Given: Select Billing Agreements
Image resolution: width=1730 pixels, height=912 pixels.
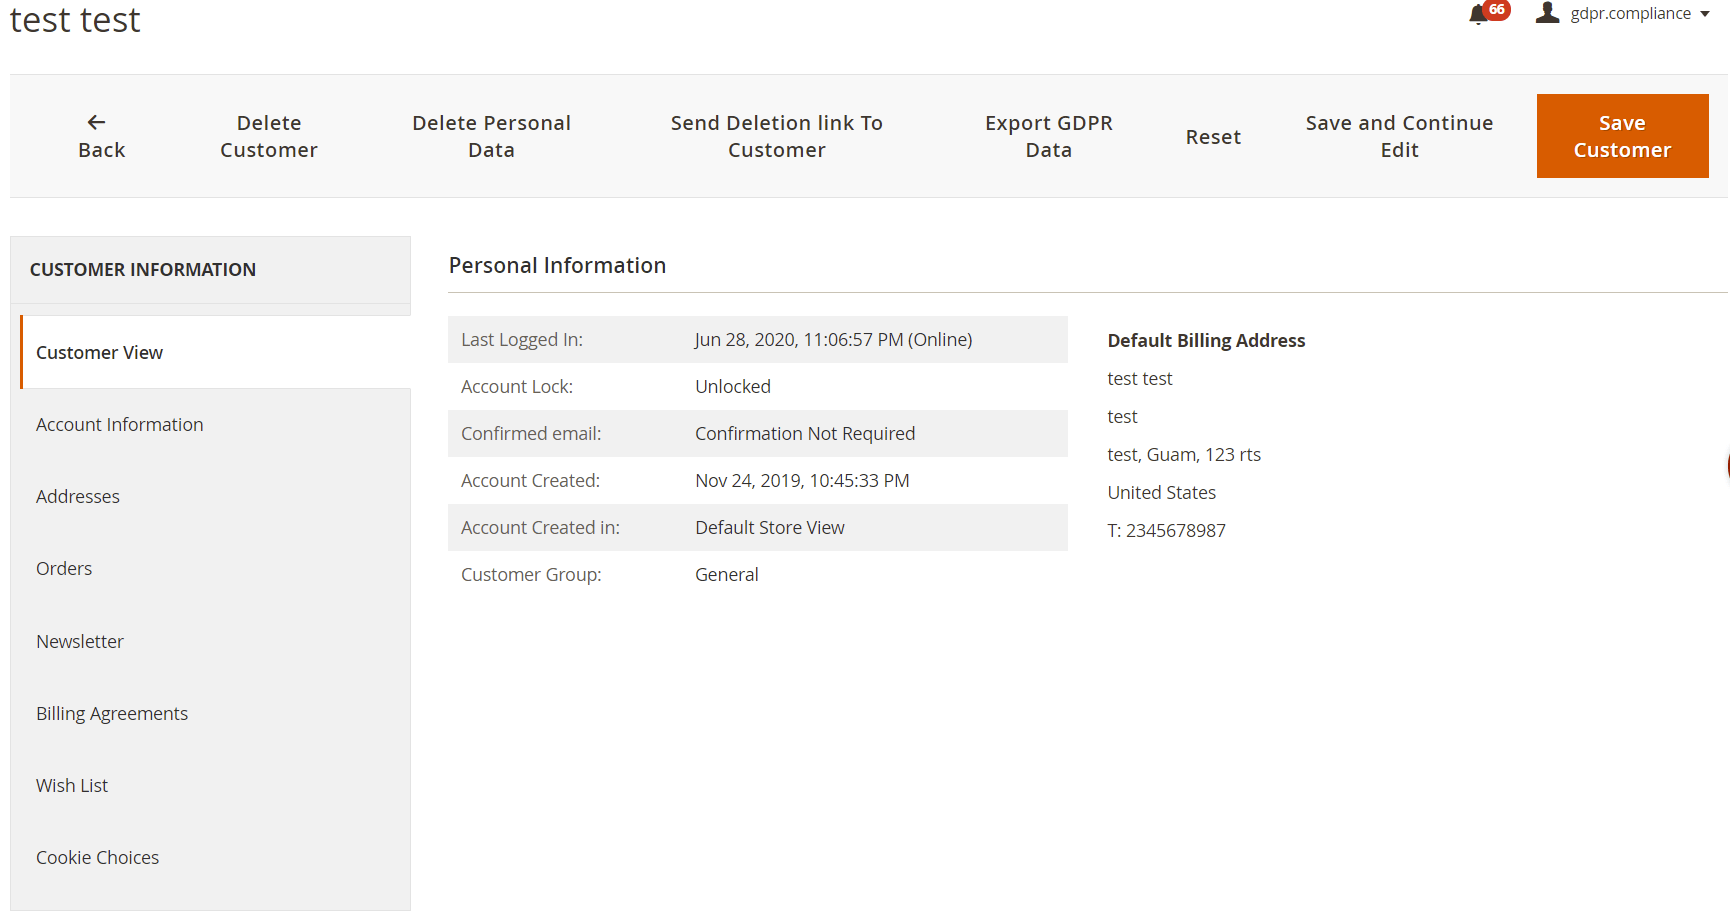Looking at the screenshot, I should 112,713.
